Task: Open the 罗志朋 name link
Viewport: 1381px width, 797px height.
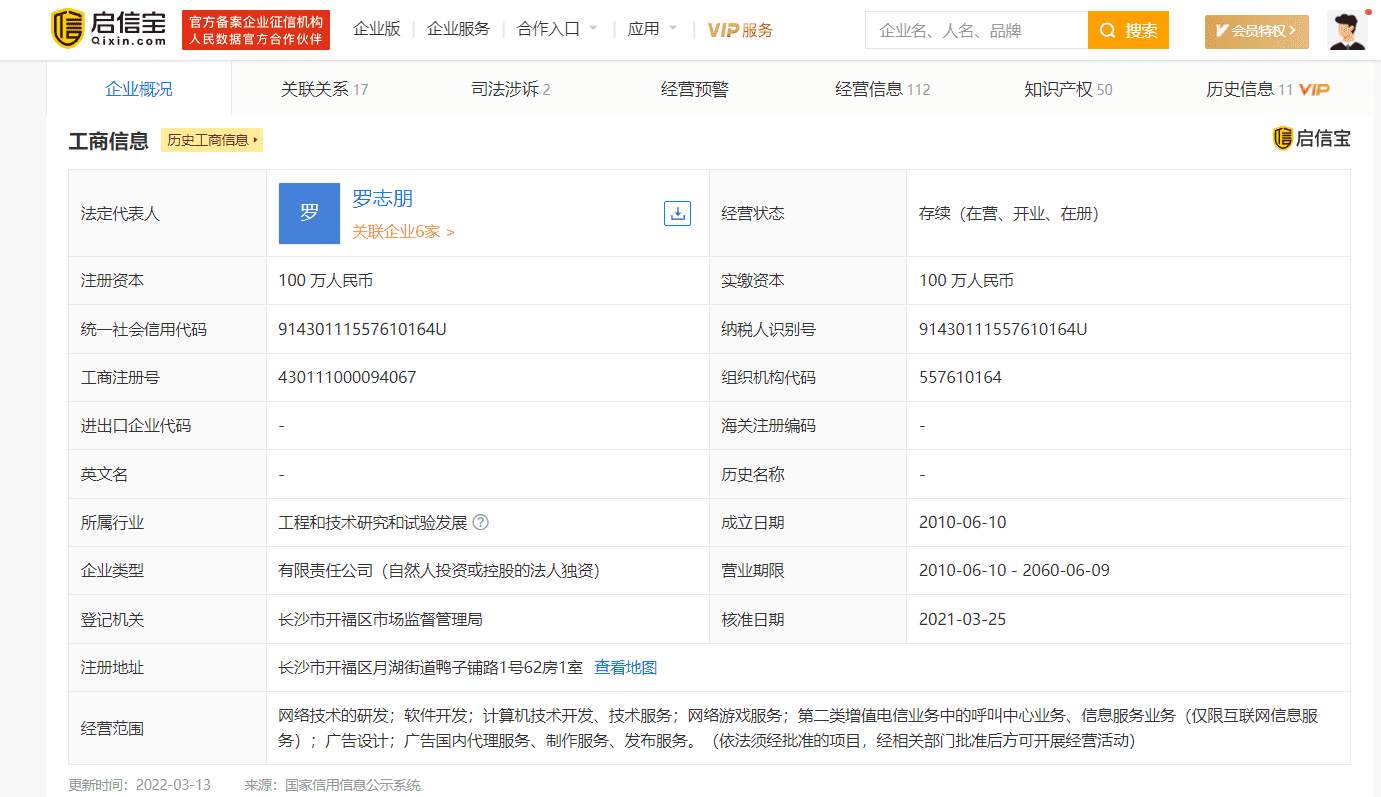Action: (x=382, y=198)
